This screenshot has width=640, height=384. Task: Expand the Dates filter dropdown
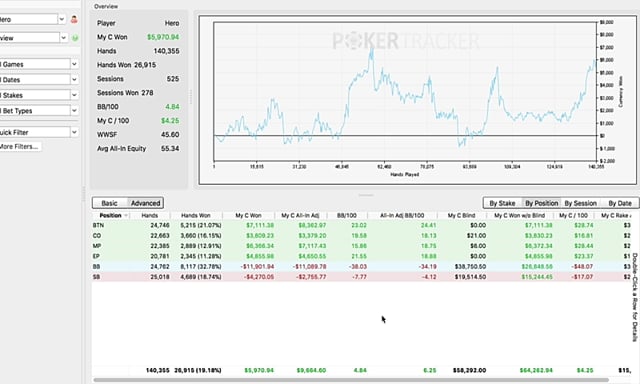tap(74, 80)
